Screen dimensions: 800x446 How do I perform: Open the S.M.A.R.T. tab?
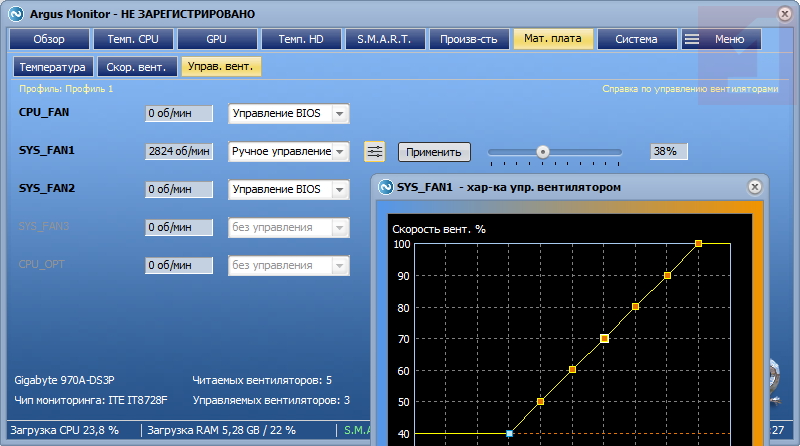385,39
